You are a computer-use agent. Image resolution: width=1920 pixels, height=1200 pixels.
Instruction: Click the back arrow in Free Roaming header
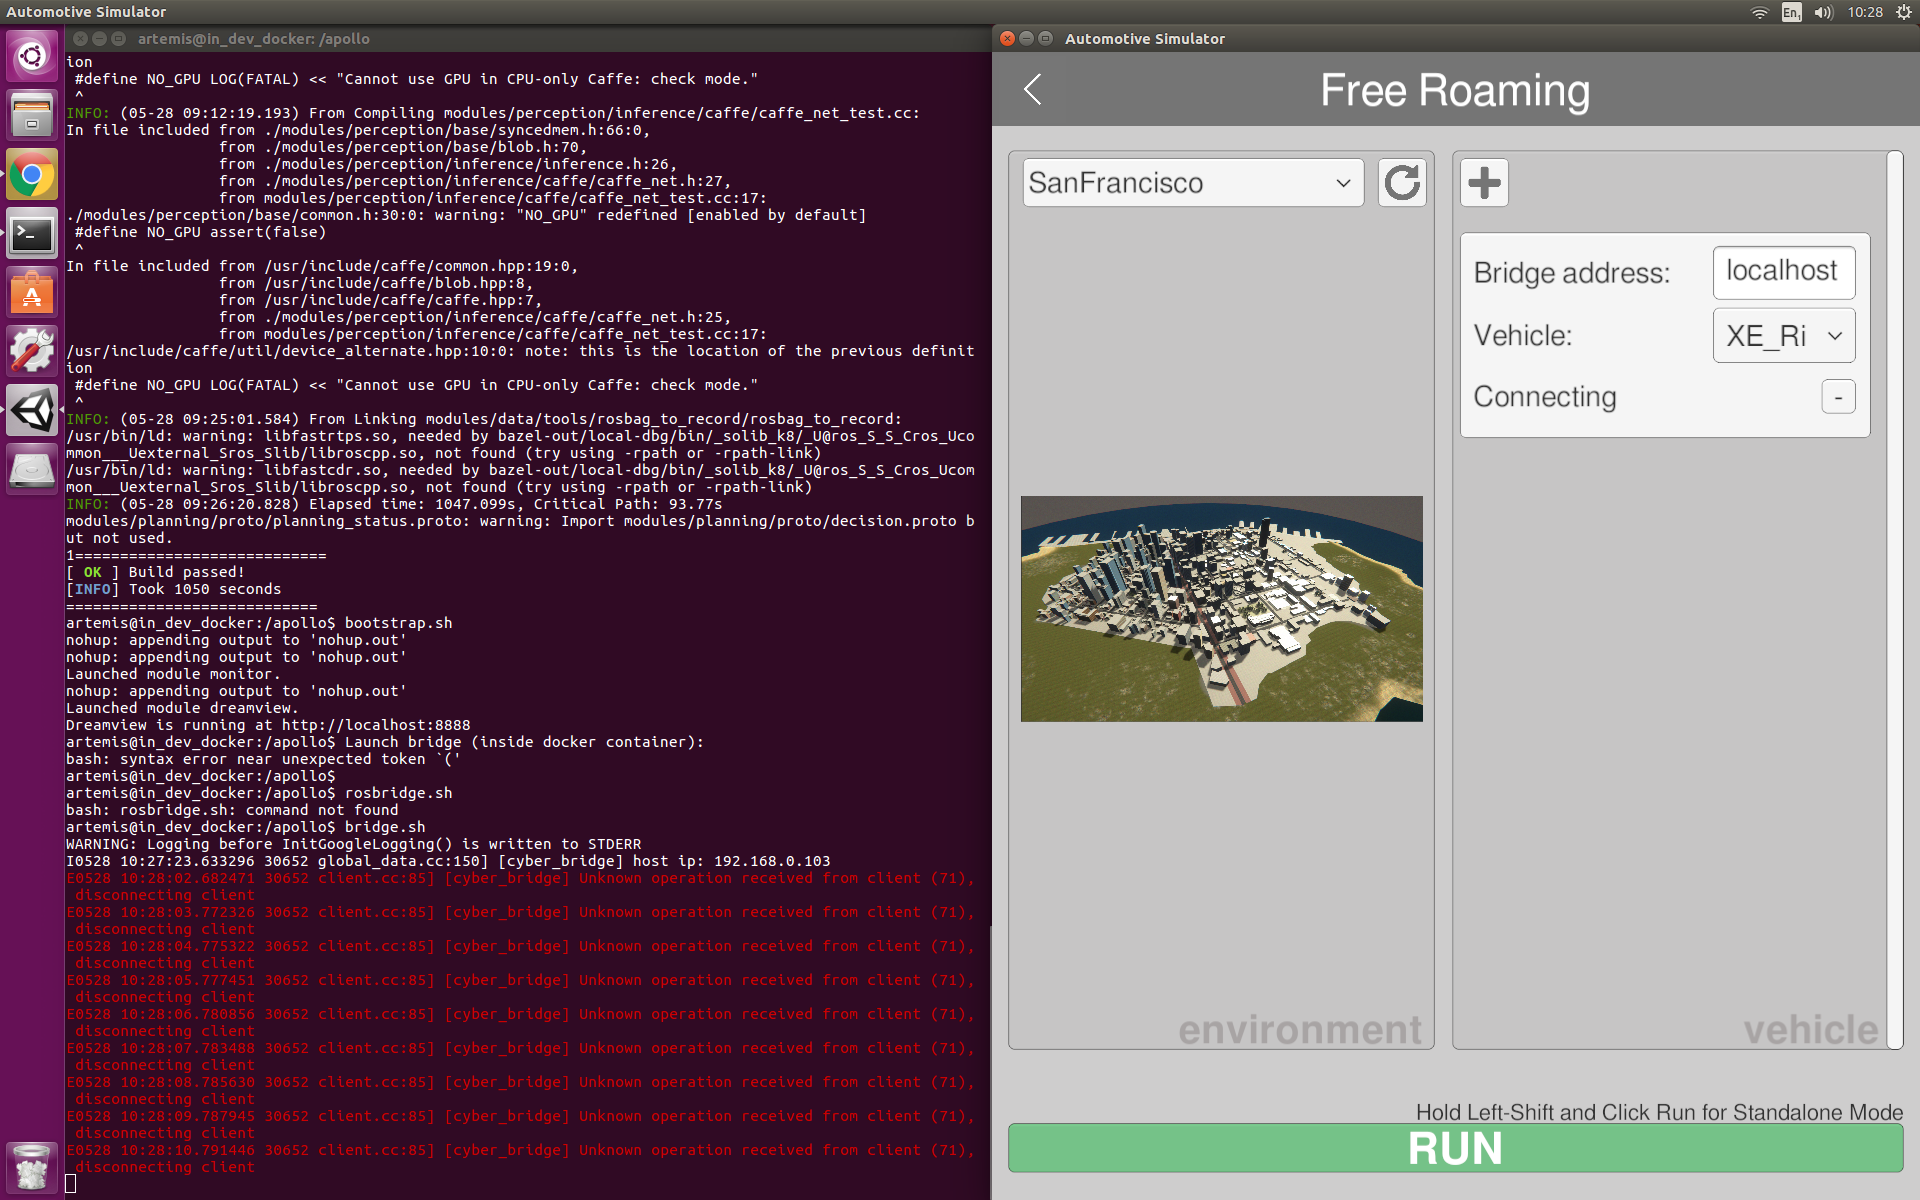tap(1033, 90)
